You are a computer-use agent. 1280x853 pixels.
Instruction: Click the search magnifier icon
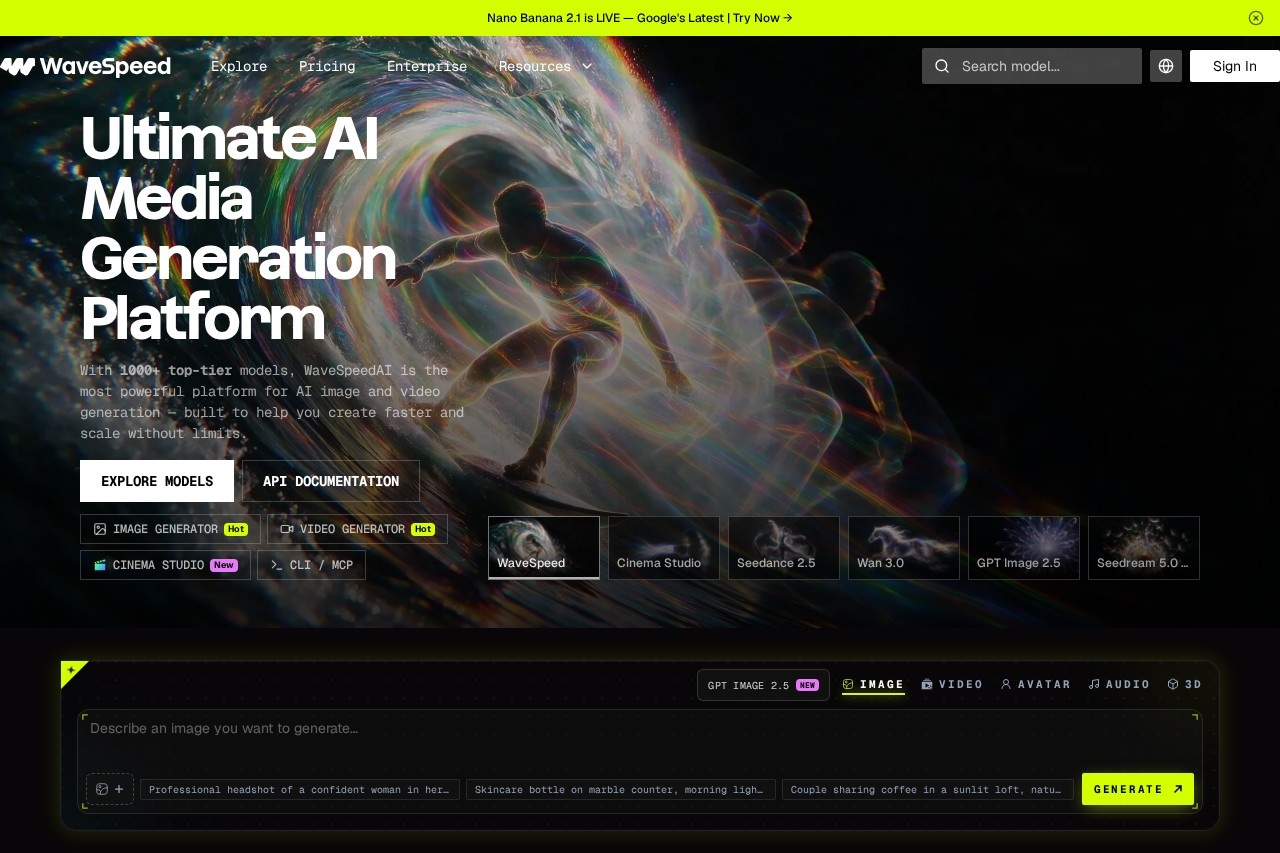(x=942, y=66)
